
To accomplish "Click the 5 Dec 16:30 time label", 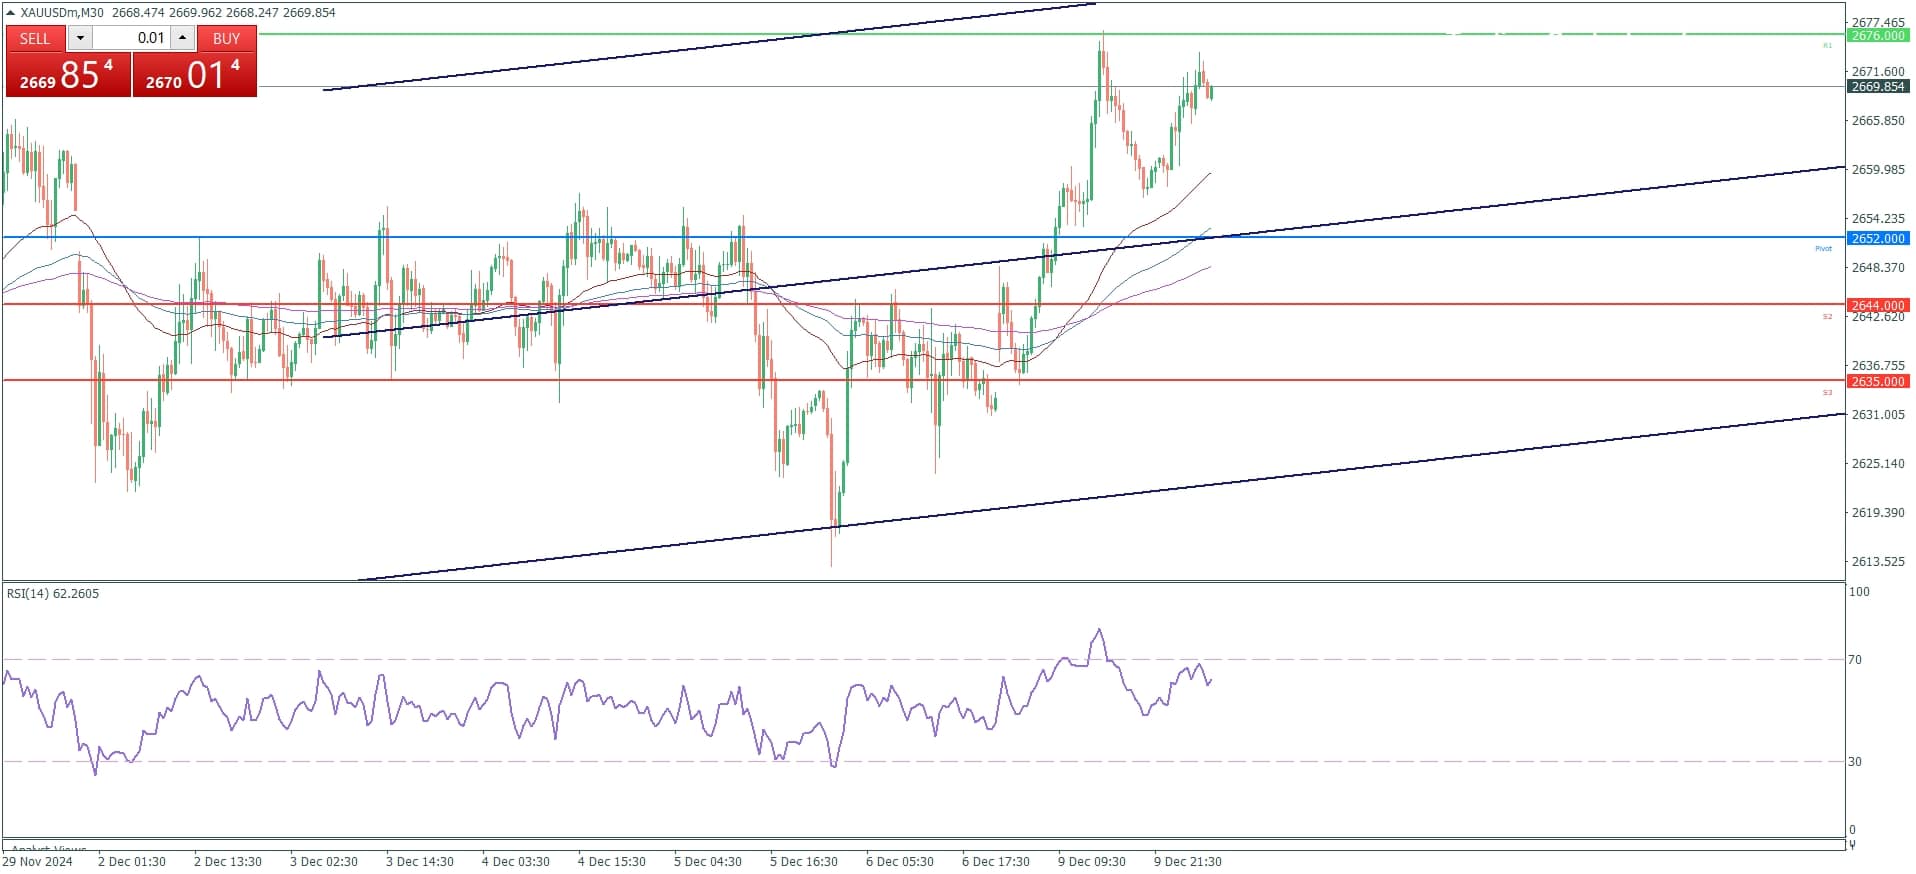I will [804, 862].
